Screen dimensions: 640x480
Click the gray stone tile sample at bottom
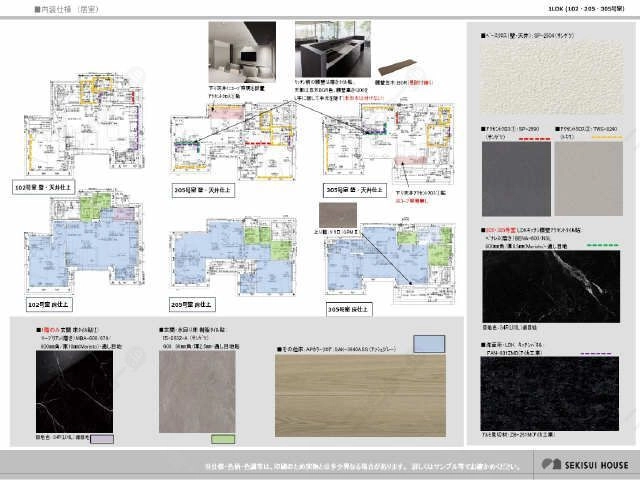coord(197,392)
